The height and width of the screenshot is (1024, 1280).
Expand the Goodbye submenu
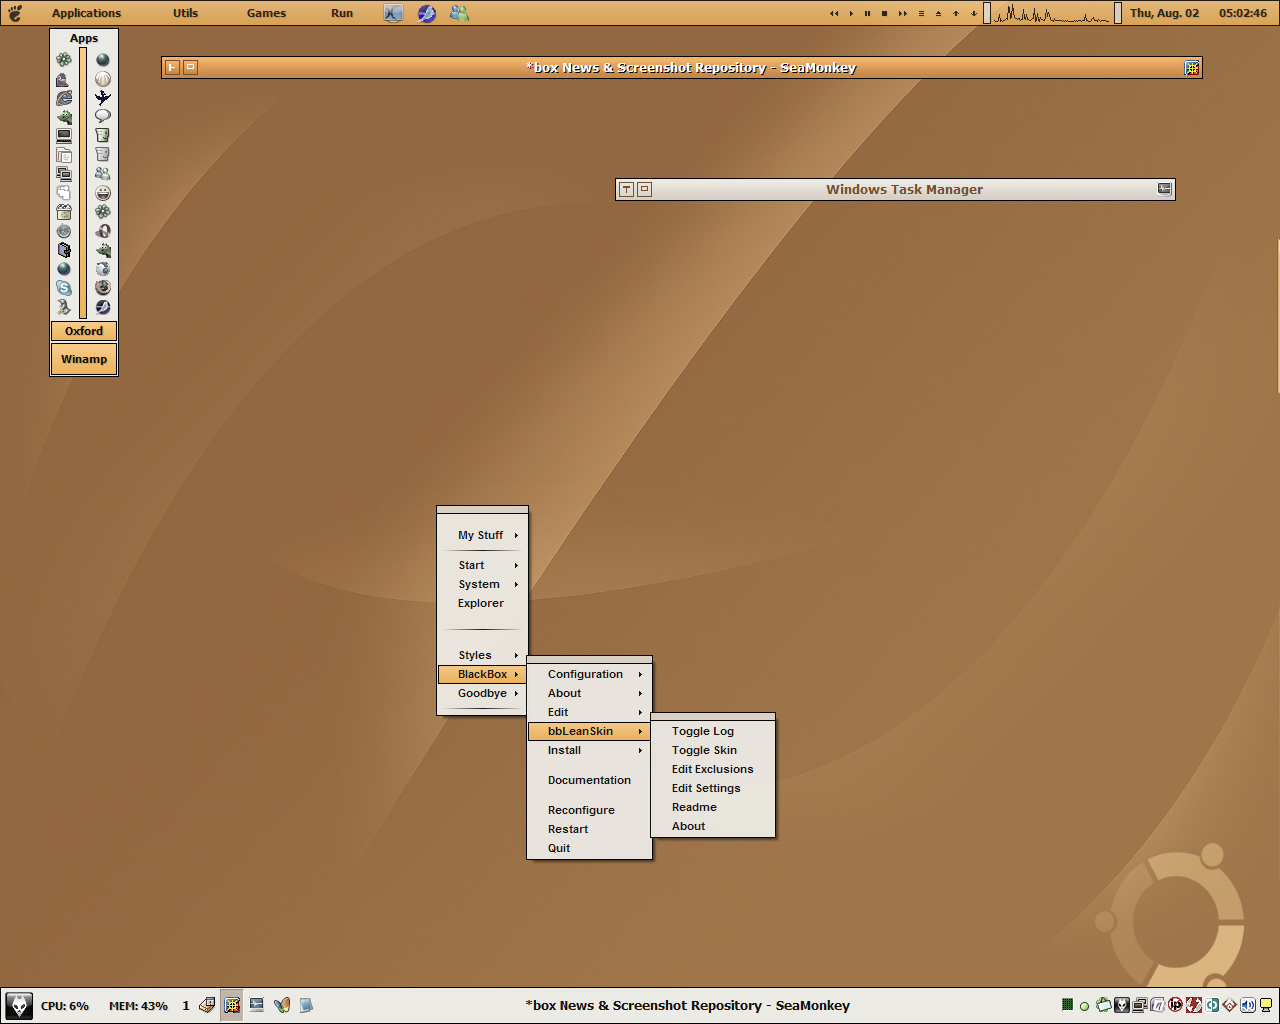point(483,693)
